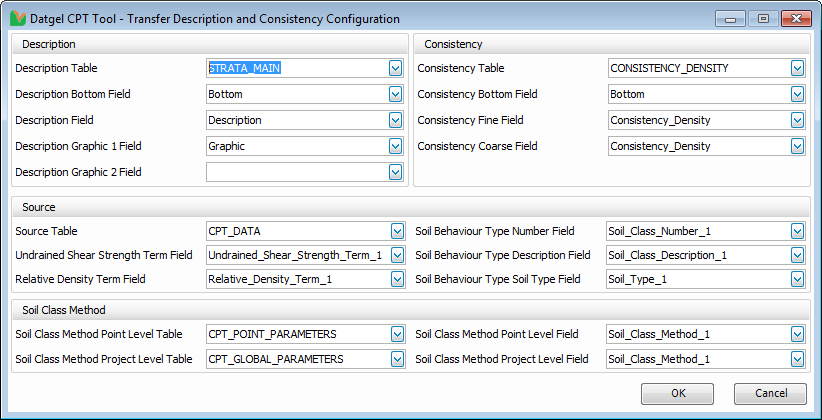Image resolution: width=822 pixels, height=420 pixels.
Task: Open the empty Description Graphic 2 Field dropdown
Action: tap(396, 172)
